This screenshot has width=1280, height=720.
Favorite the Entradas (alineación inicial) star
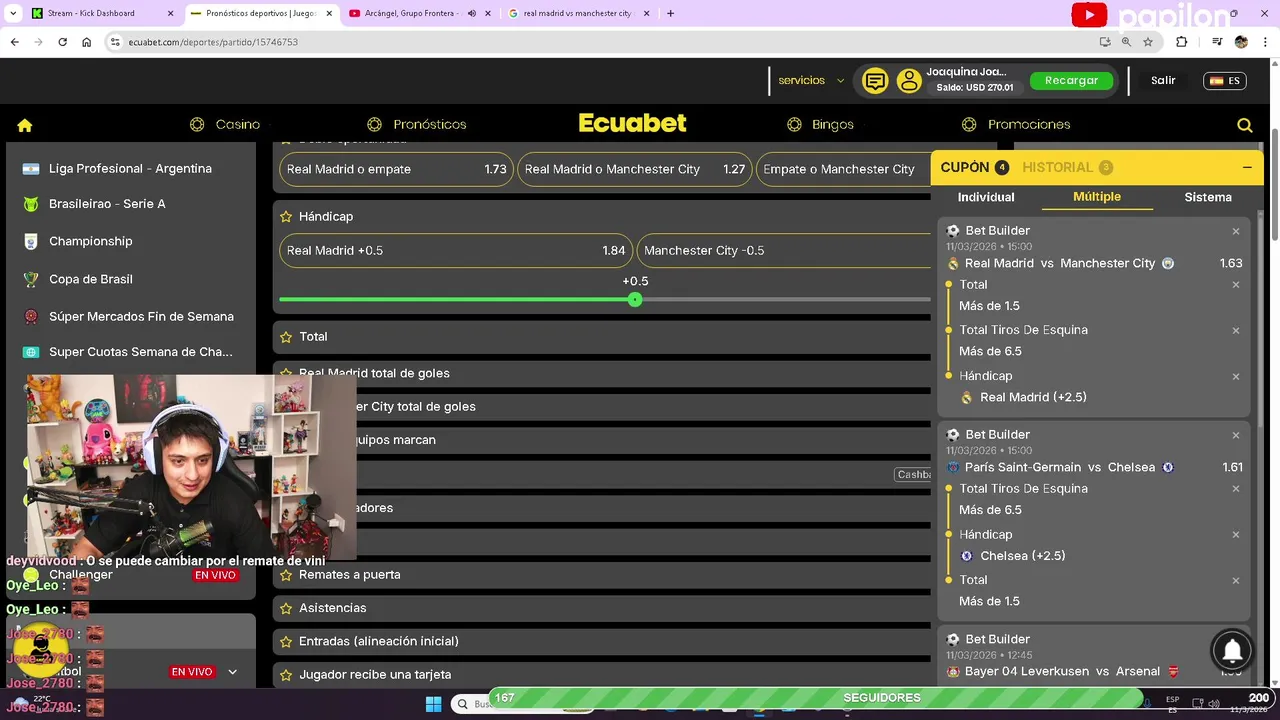(x=286, y=641)
